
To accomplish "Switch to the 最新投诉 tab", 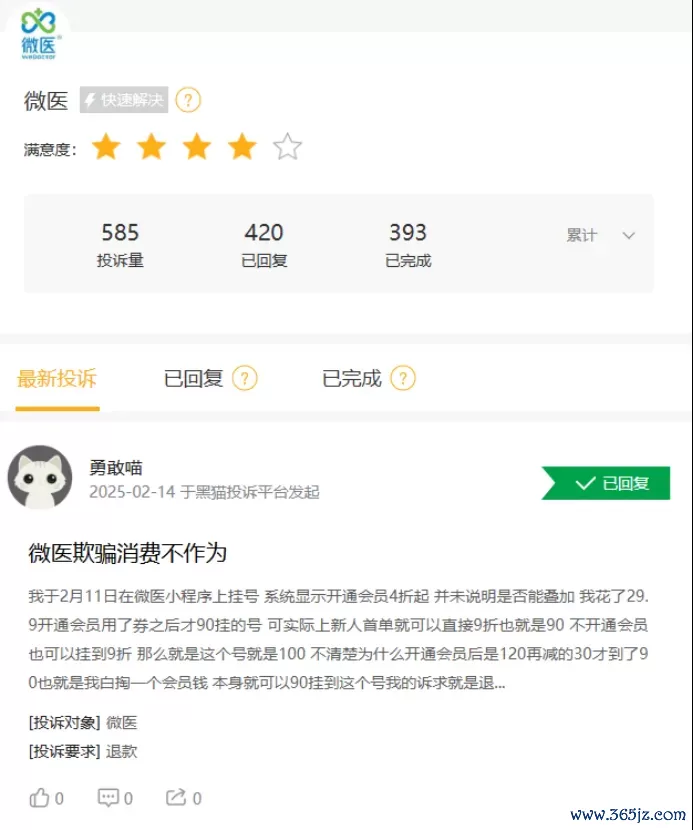I will pyautogui.click(x=57, y=378).
